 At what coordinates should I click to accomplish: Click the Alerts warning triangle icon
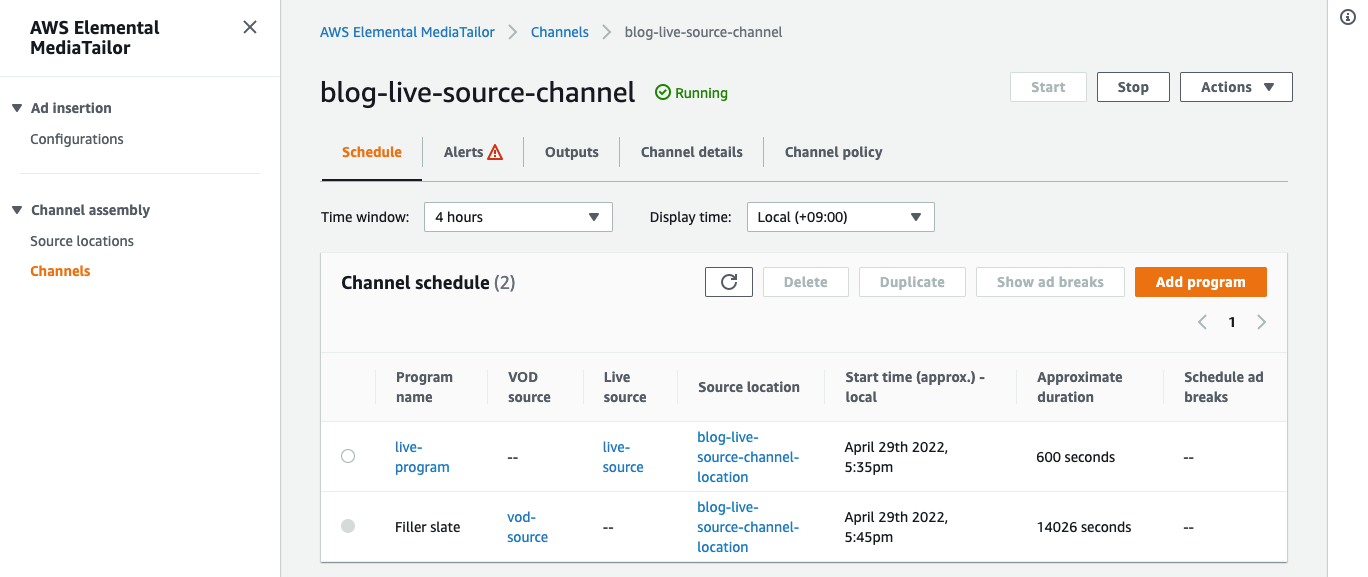[x=495, y=152]
